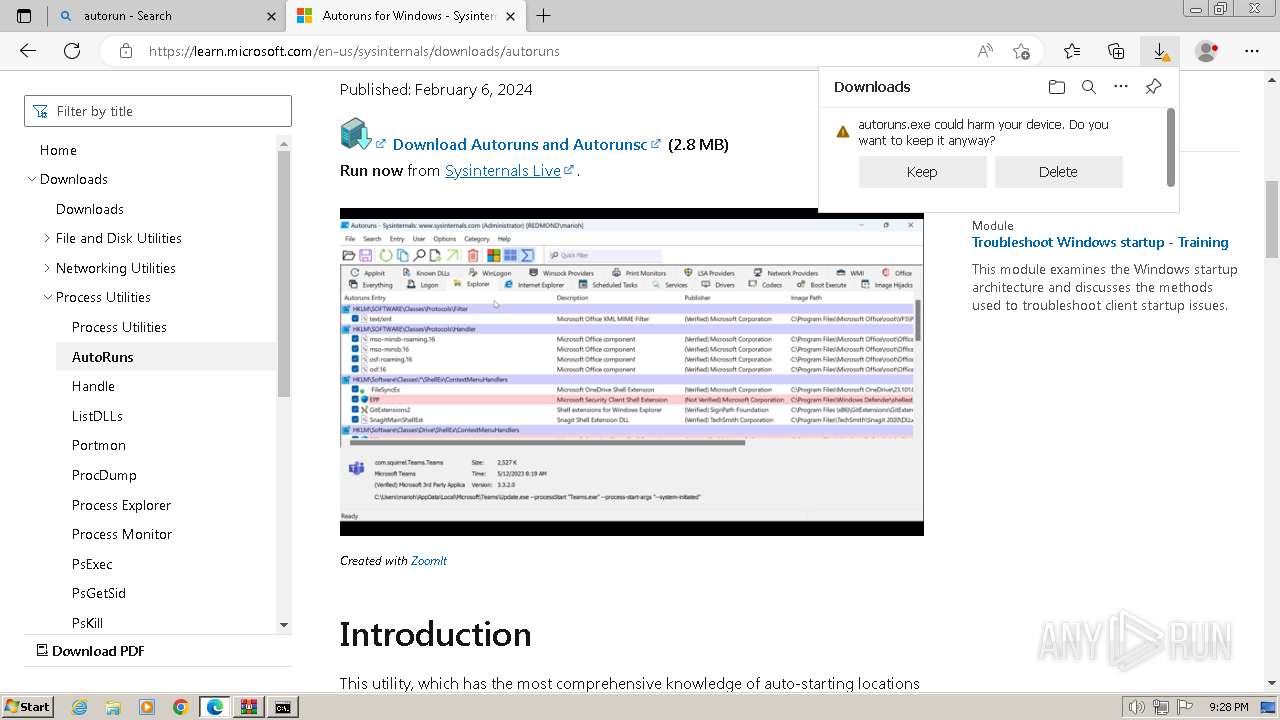Add this page to favorites
This screenshot has height=720, width=1280.
(x=1021, y=51)
